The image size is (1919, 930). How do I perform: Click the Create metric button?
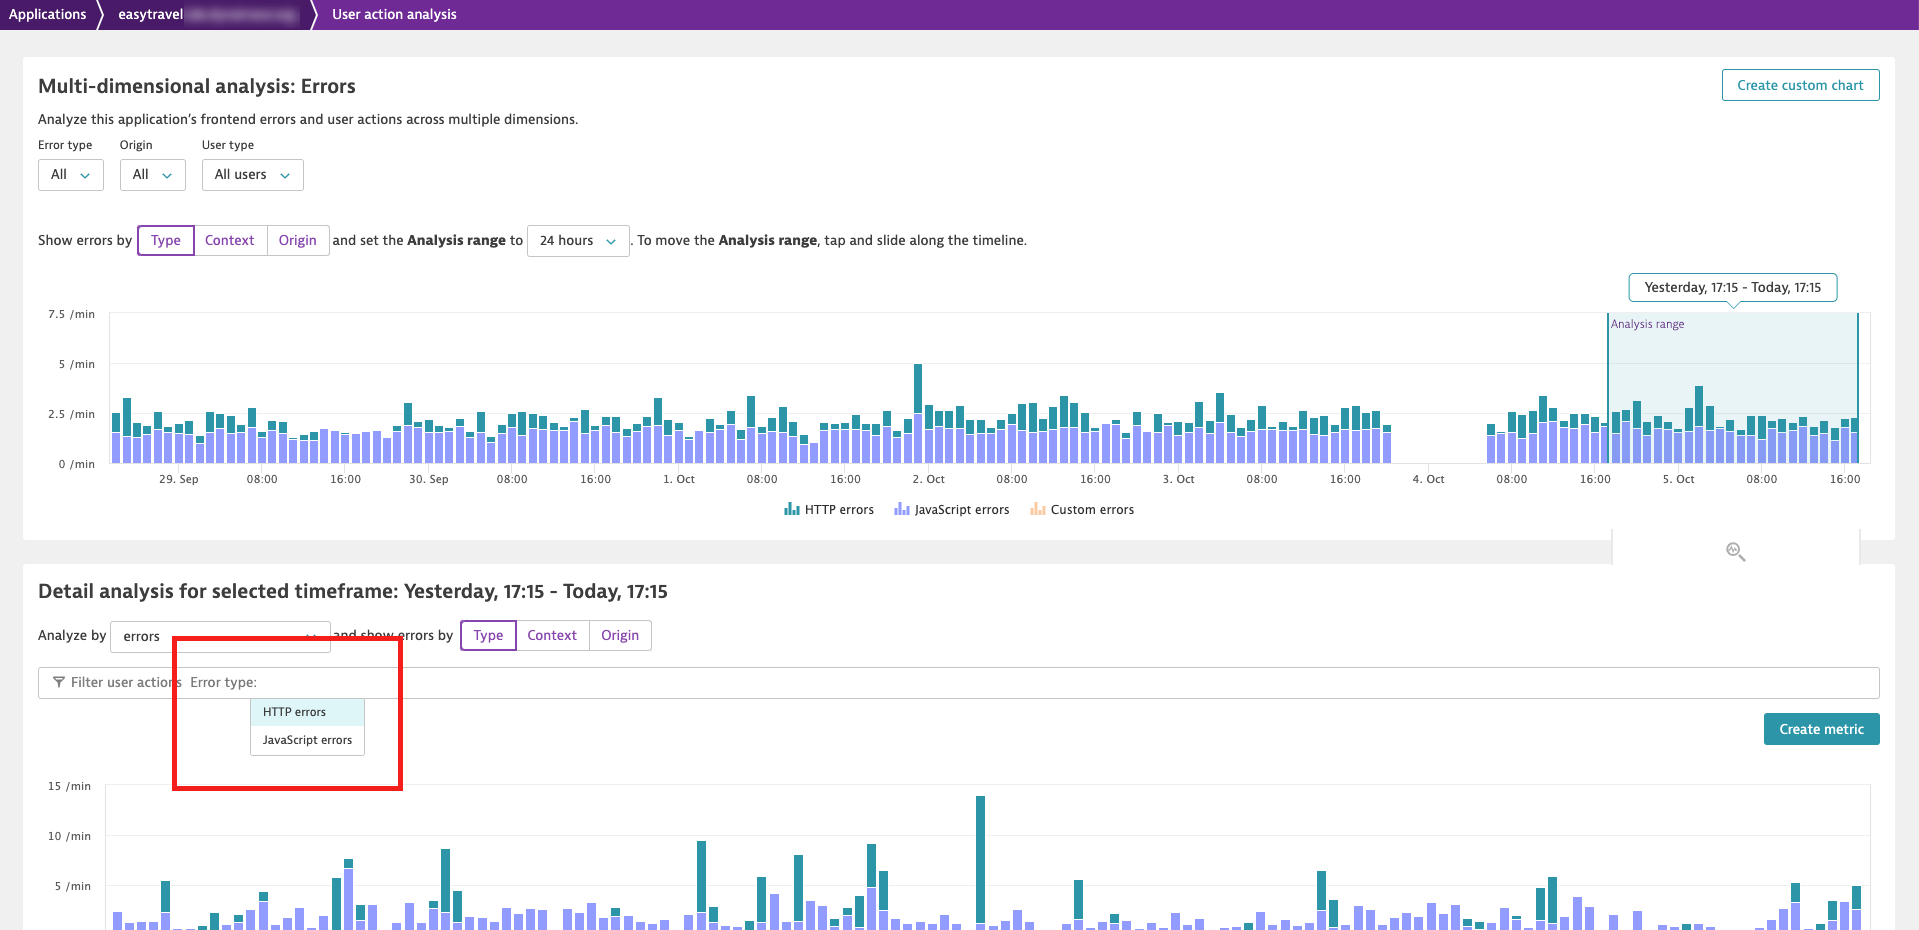[1821, 729]
